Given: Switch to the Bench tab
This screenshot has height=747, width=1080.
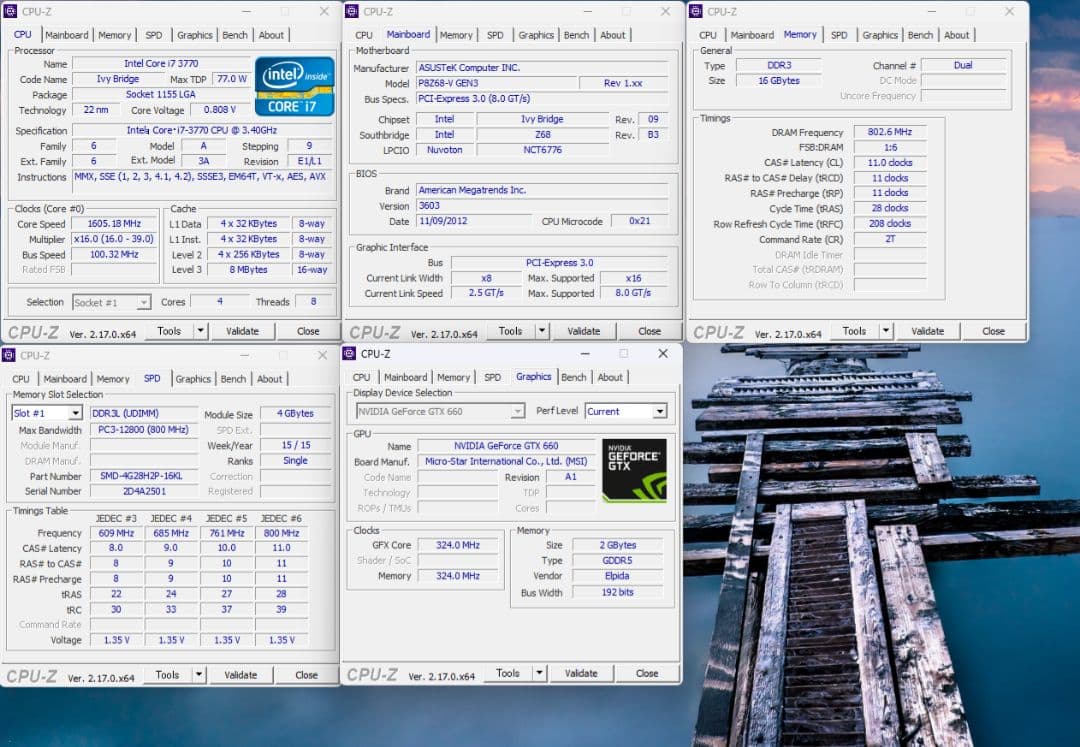Looking at the screenshot, I should [x=235, y=34].
